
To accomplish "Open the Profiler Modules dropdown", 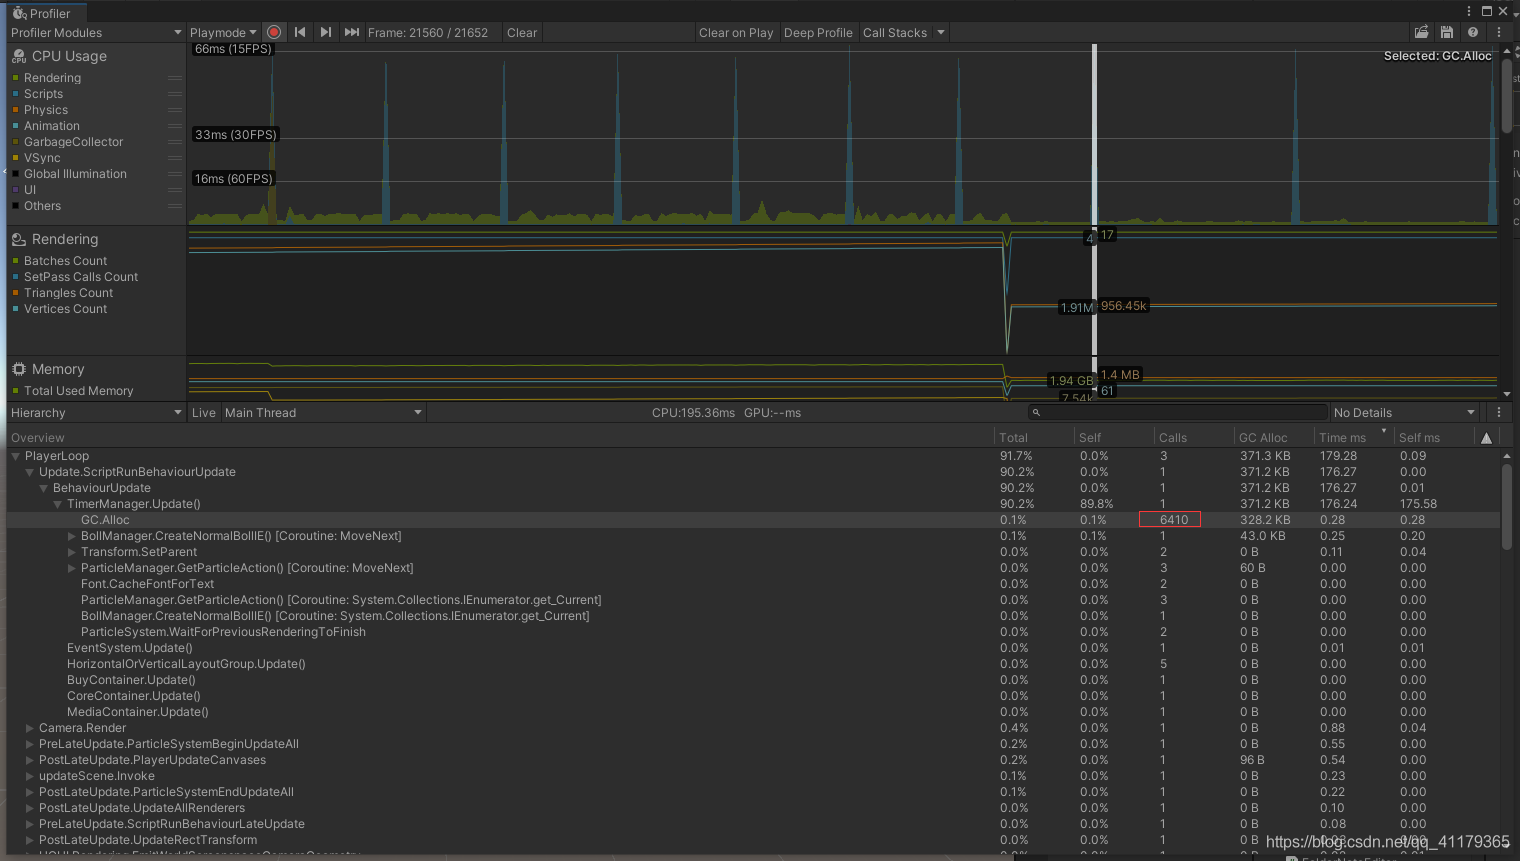I will 96,32.
